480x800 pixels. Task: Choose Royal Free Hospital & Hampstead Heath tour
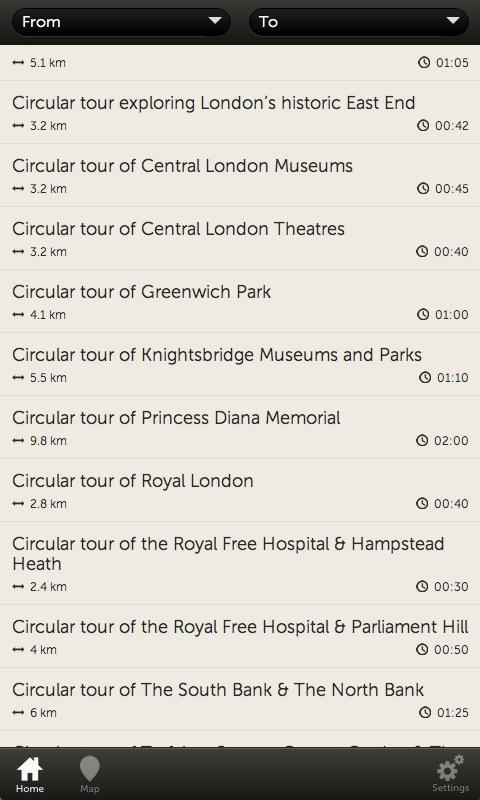point(240,563)
